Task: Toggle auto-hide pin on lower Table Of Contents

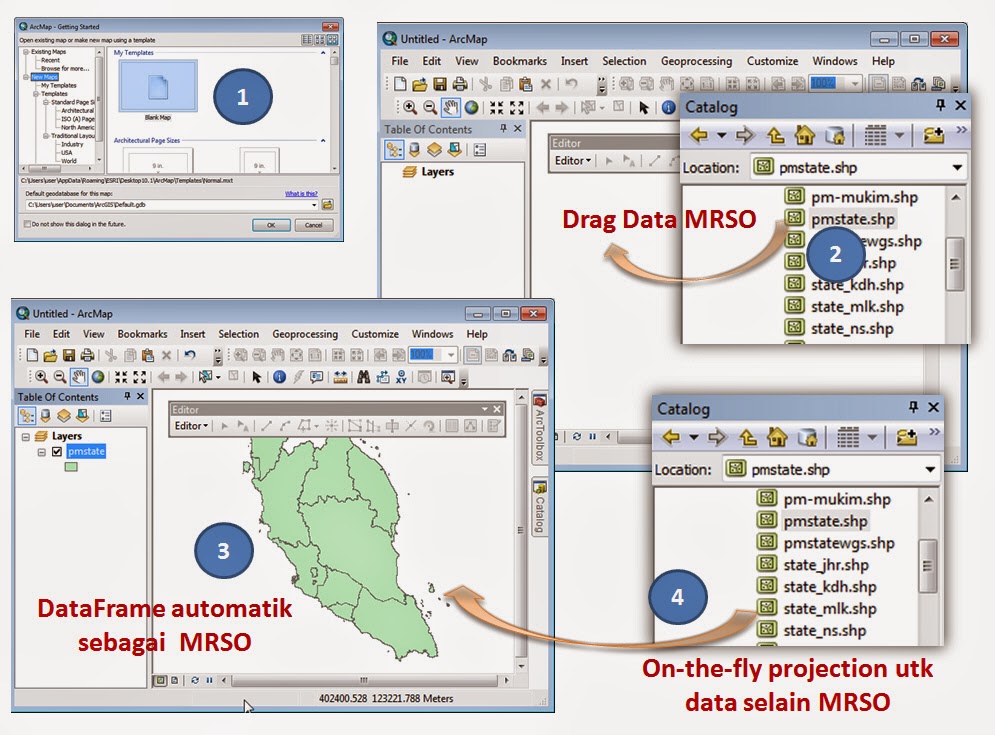Action: pos(127,396)
